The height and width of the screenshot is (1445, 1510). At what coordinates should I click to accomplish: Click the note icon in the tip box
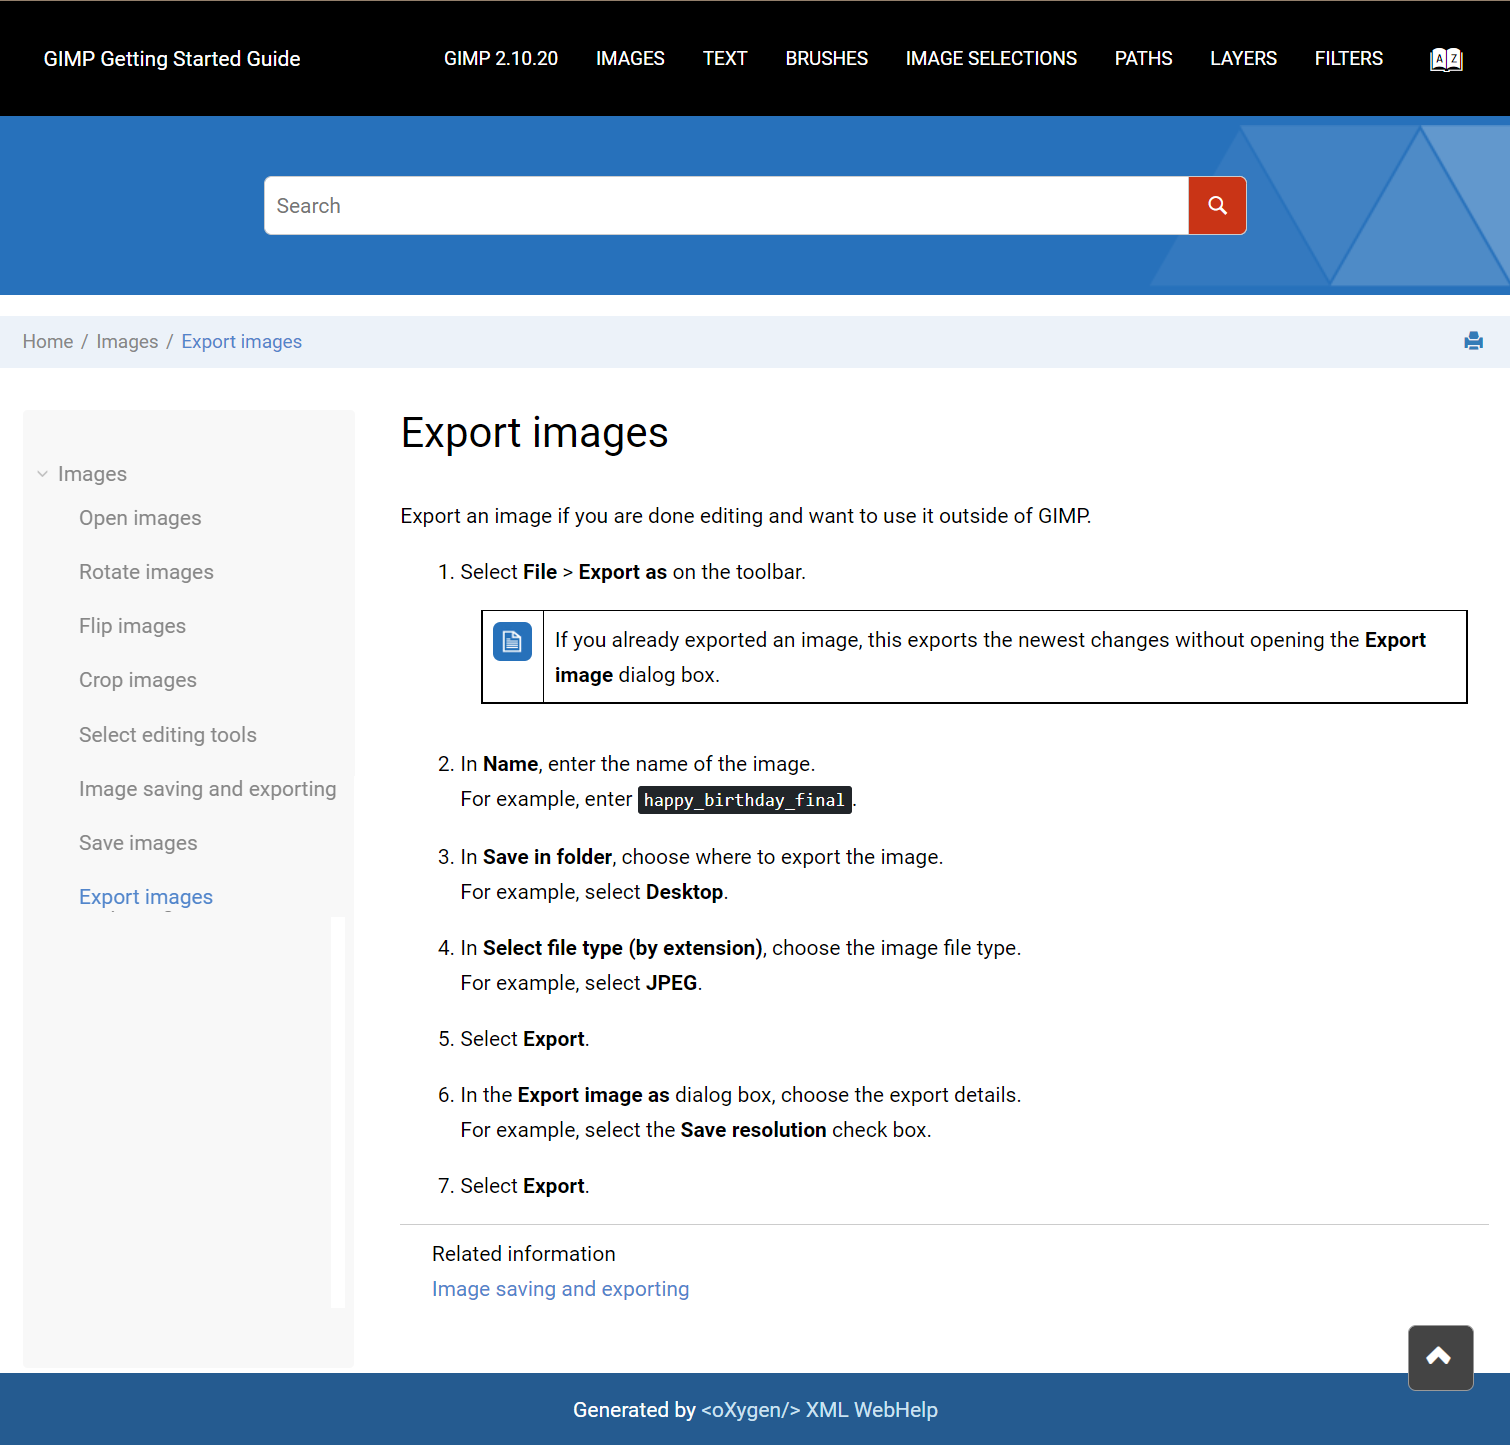[x=512, y=641]
